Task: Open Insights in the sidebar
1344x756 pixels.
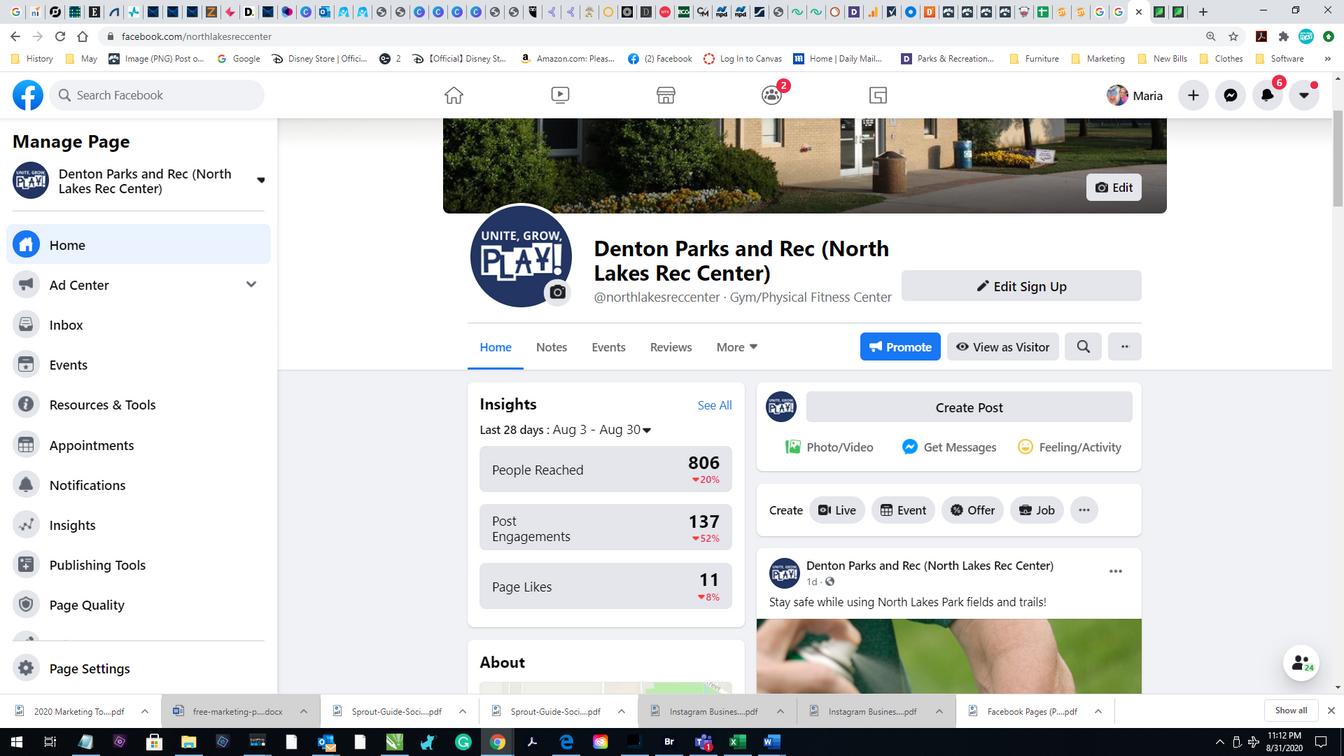Action: (x=138, y=525)
